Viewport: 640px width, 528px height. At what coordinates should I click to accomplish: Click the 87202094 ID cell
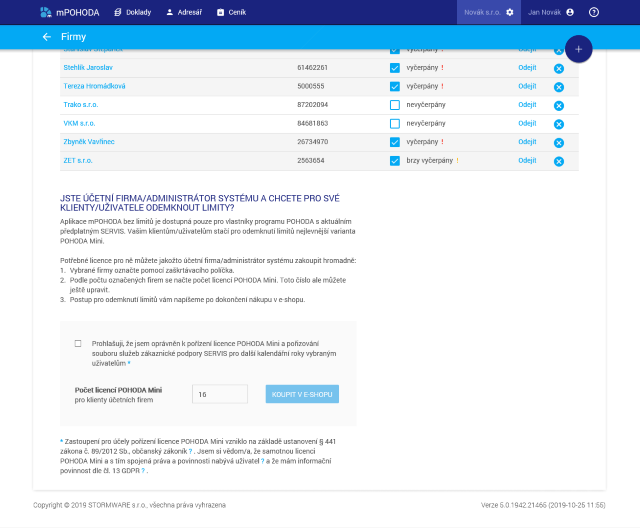[x=312, y=105]
